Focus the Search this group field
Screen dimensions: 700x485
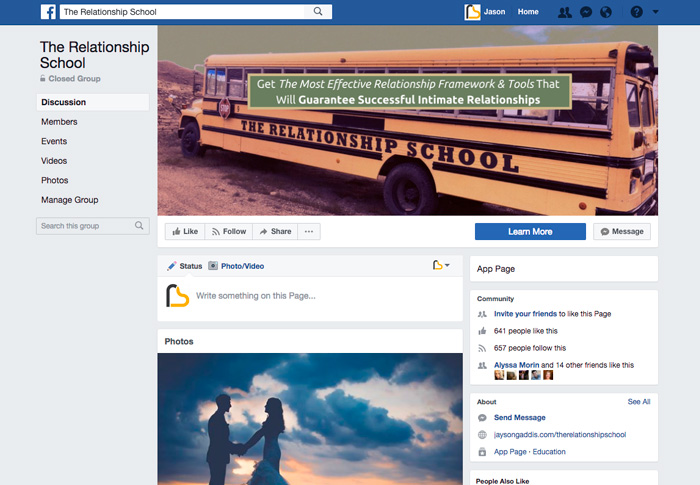(x=93, y=226)
